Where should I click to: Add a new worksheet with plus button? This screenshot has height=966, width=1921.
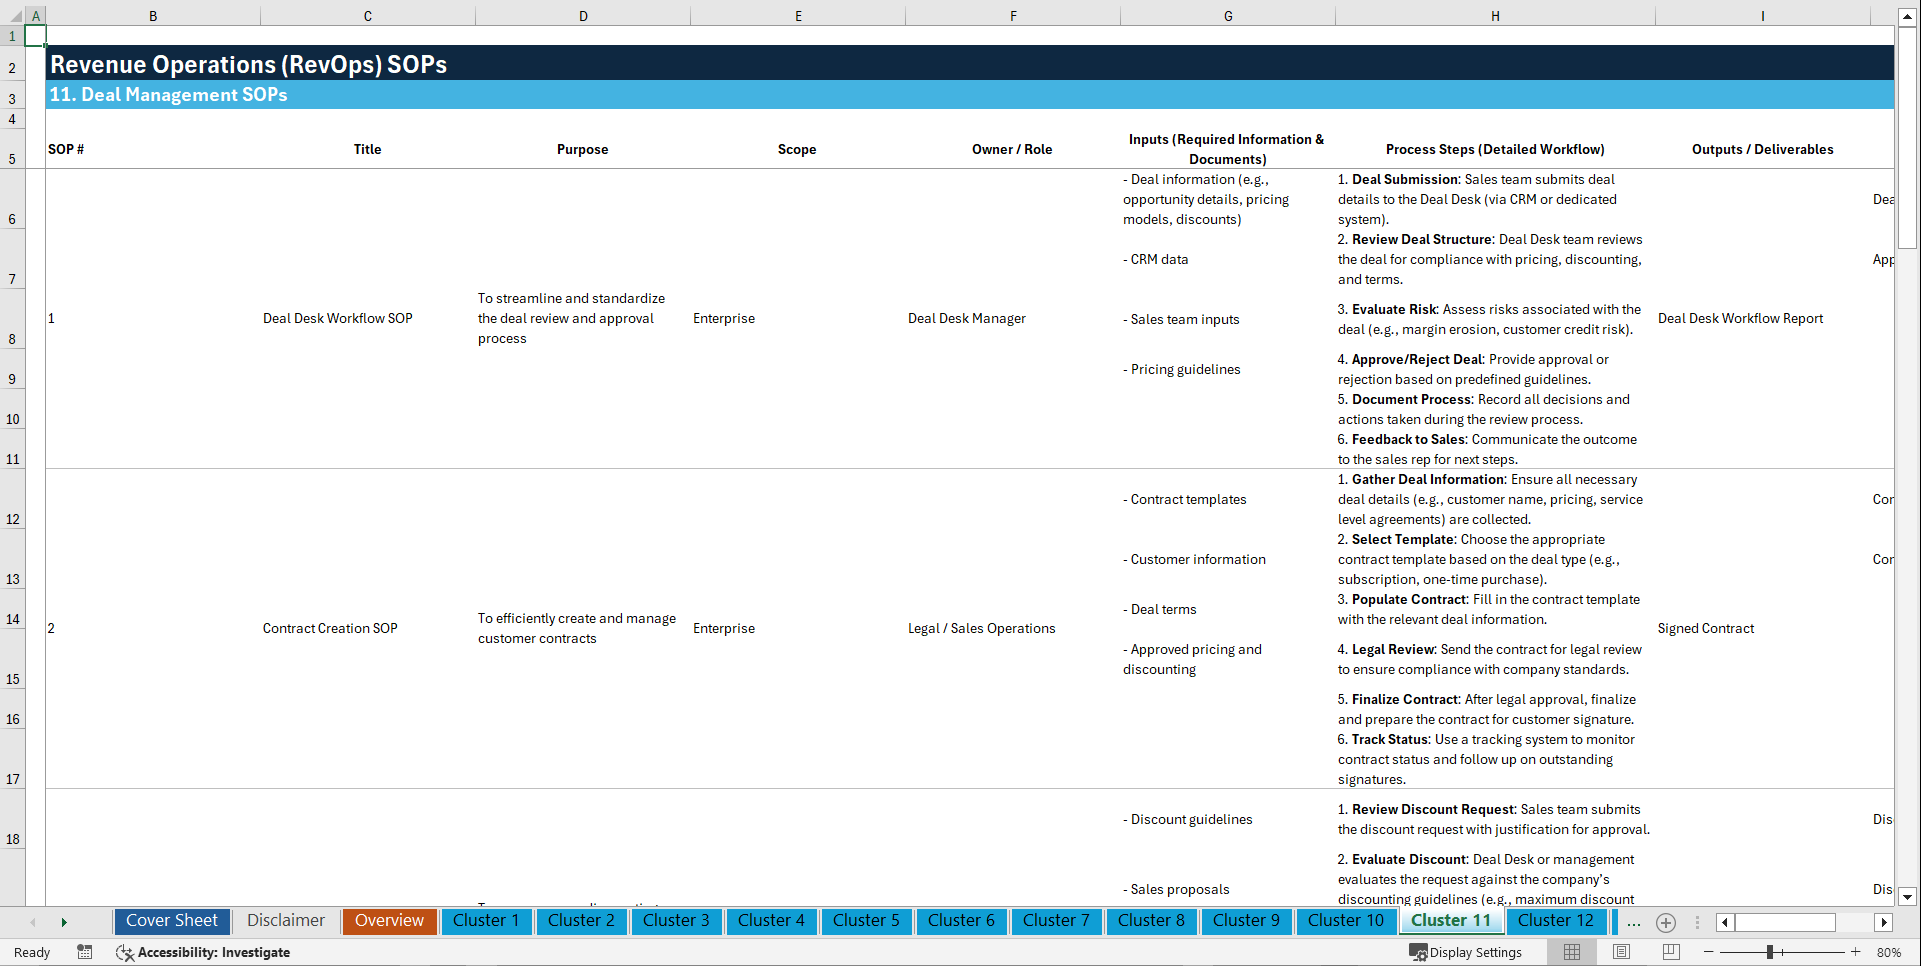click(x=1666, y=923)
